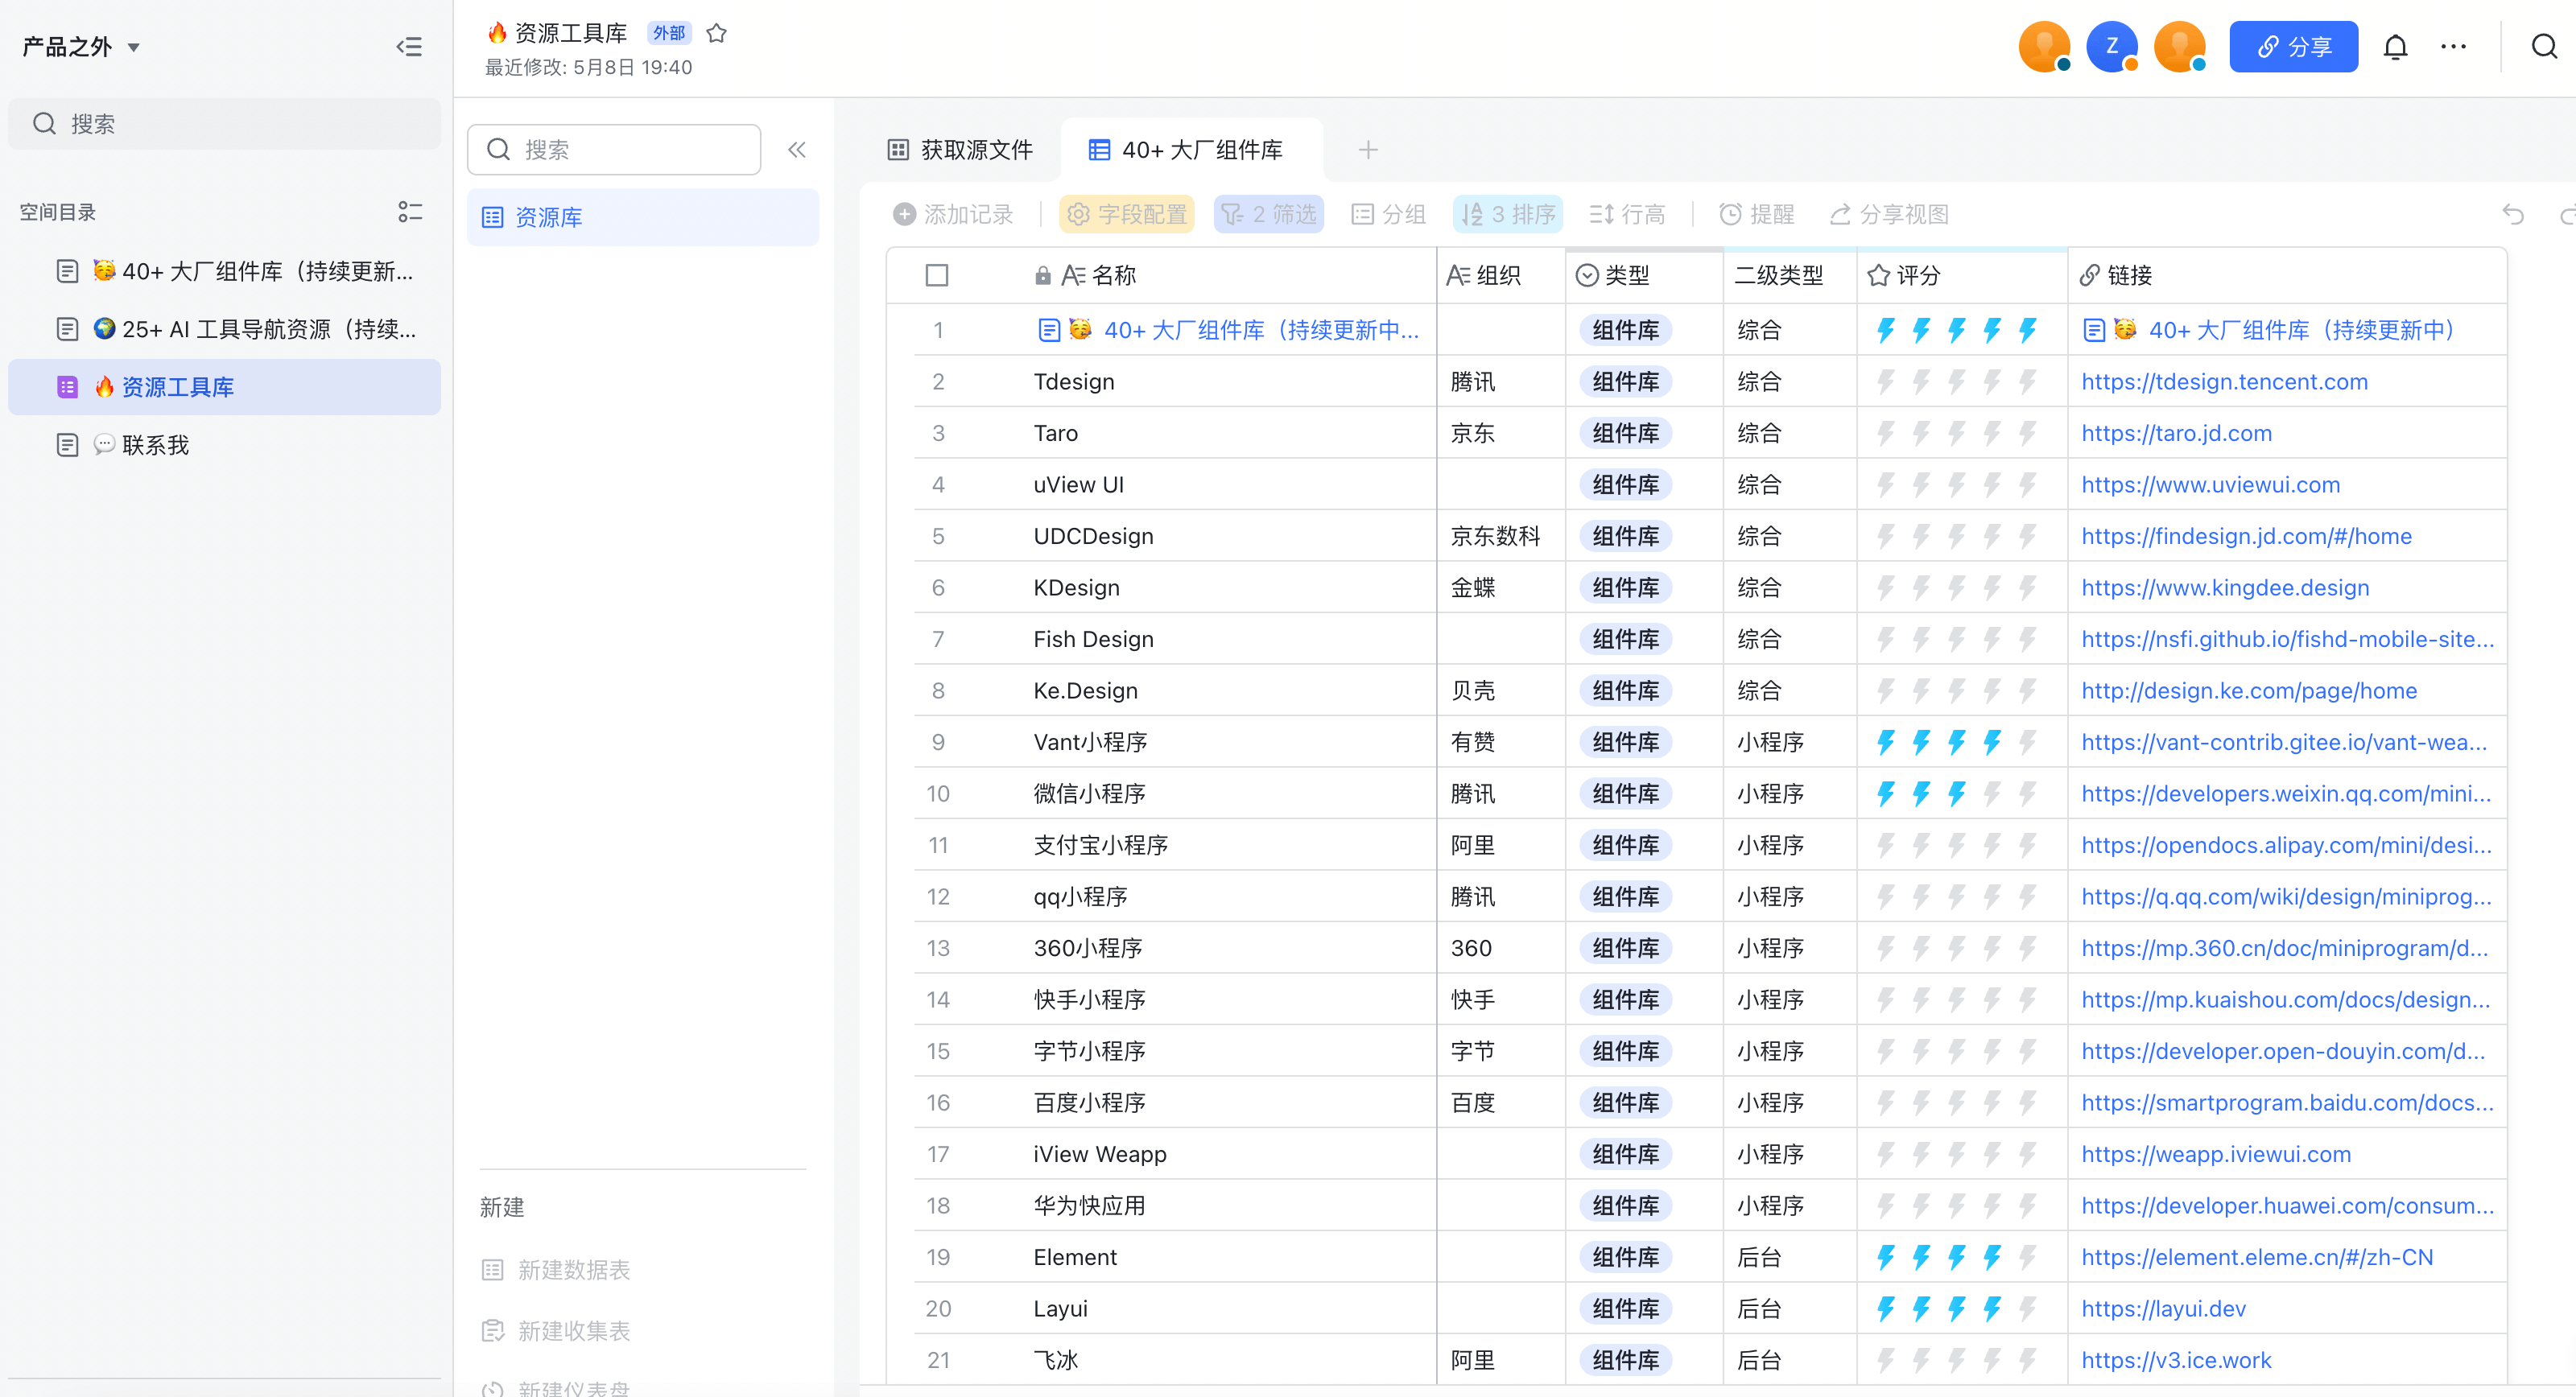This screenshot has height=1397, width=2576.
Task: Open the https://layui.dev link
Action: 2163,1309
